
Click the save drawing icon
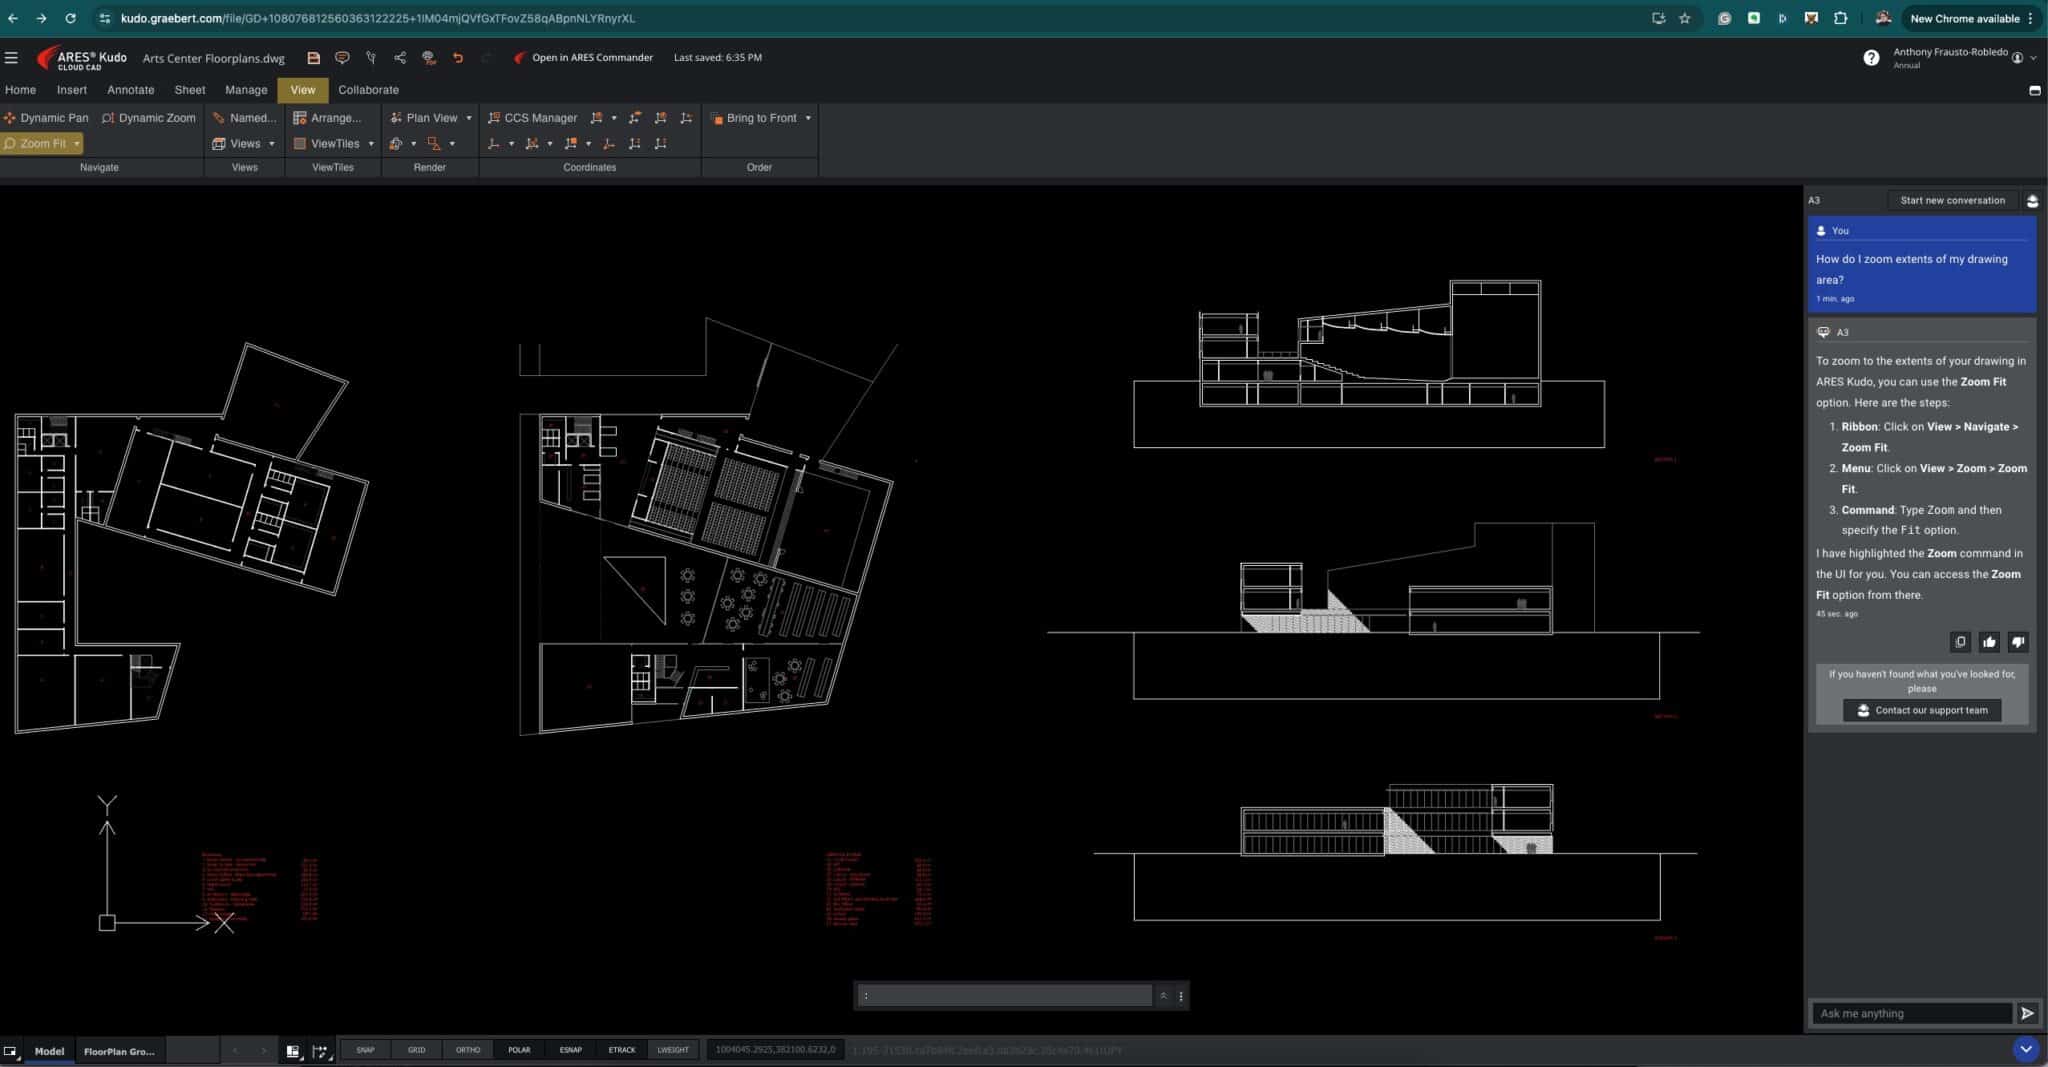coord(314,57)
